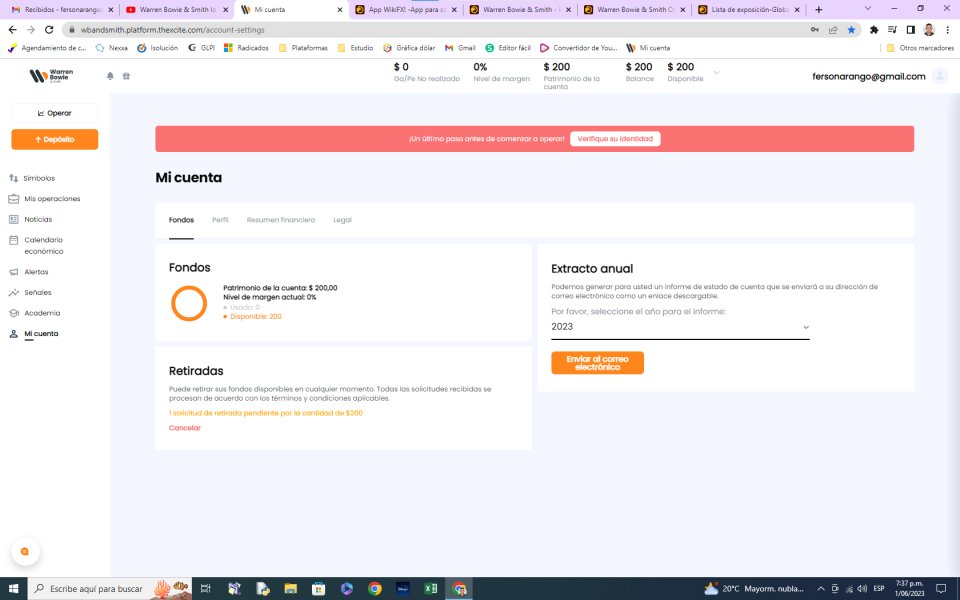Open the Windows notification center icon
960x600 pixels.
click(x=941, y=588)
